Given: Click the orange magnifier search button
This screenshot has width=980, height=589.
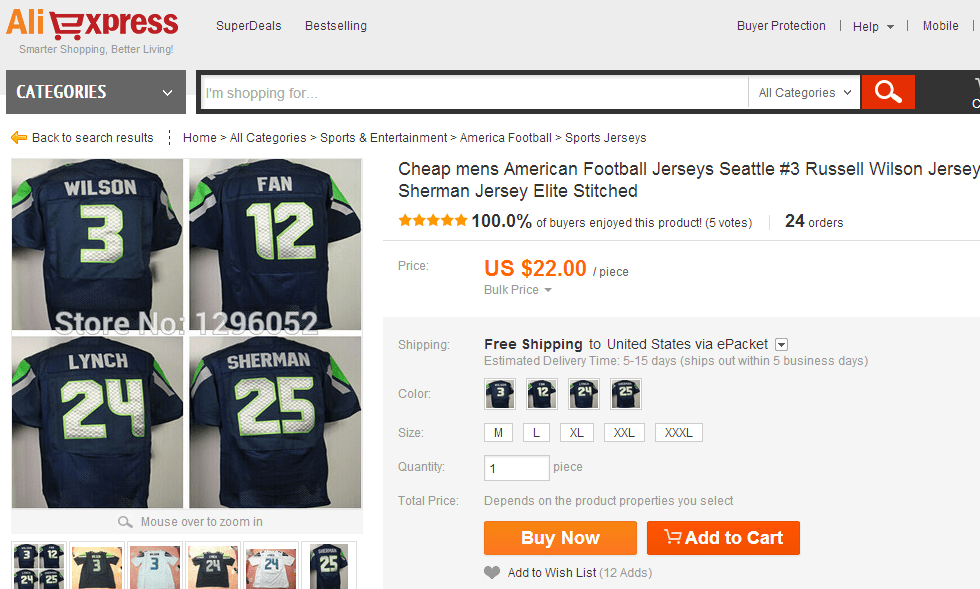Looking at the screenshot, I should (887, 92).
